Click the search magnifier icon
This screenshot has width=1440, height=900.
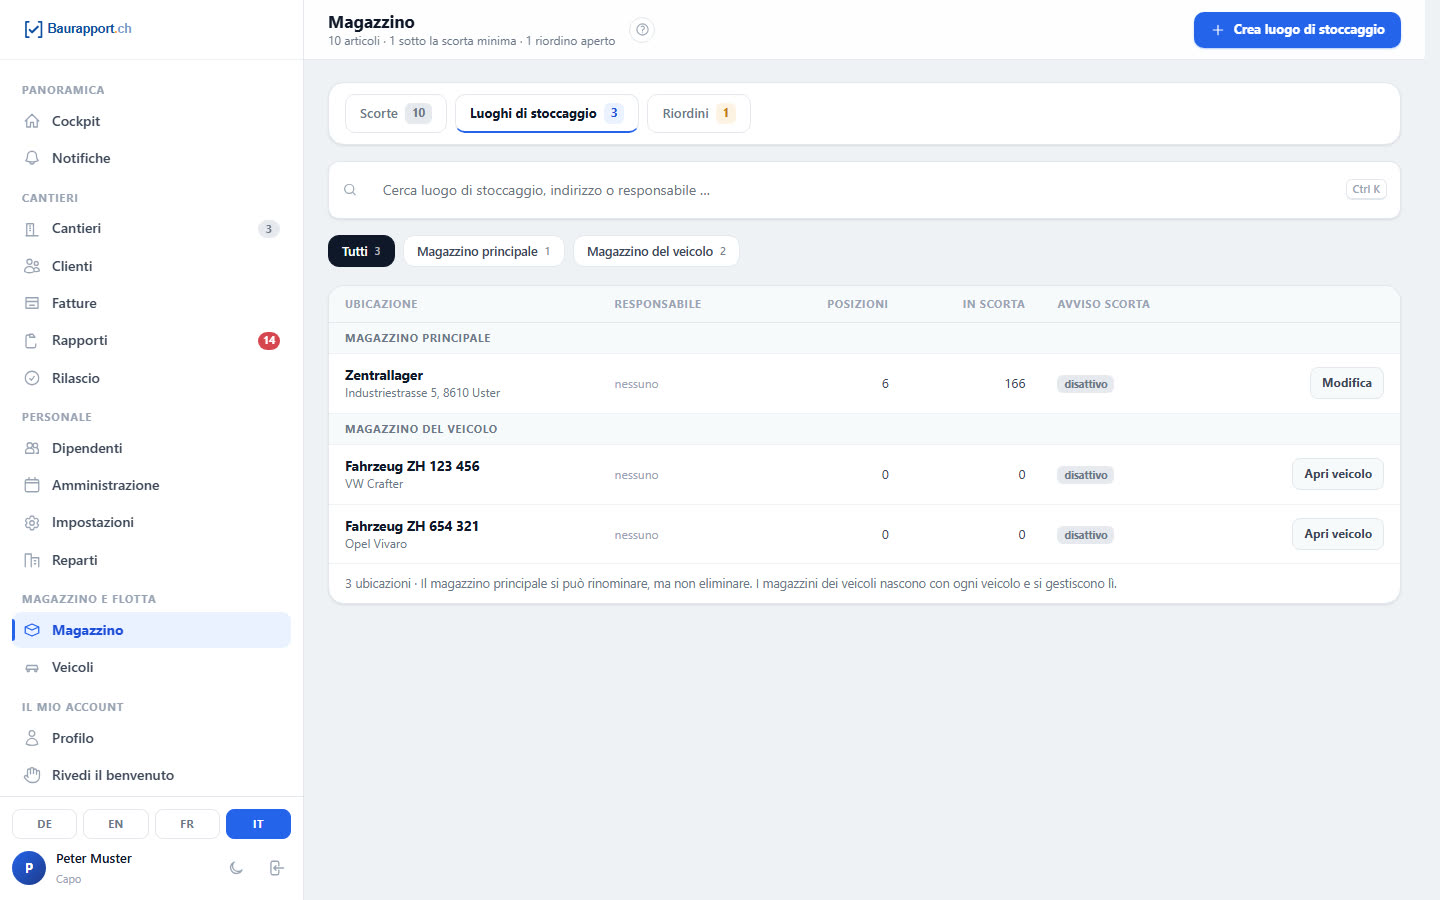[350, 190]
